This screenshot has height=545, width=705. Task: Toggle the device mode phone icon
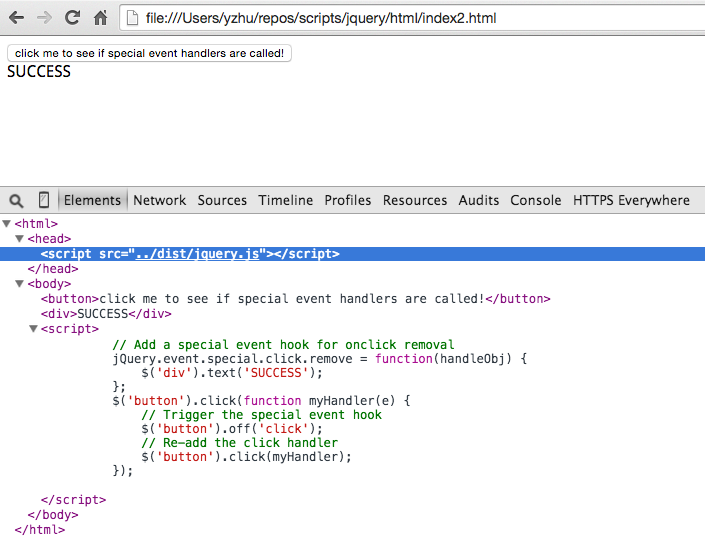tap(44, 200)
